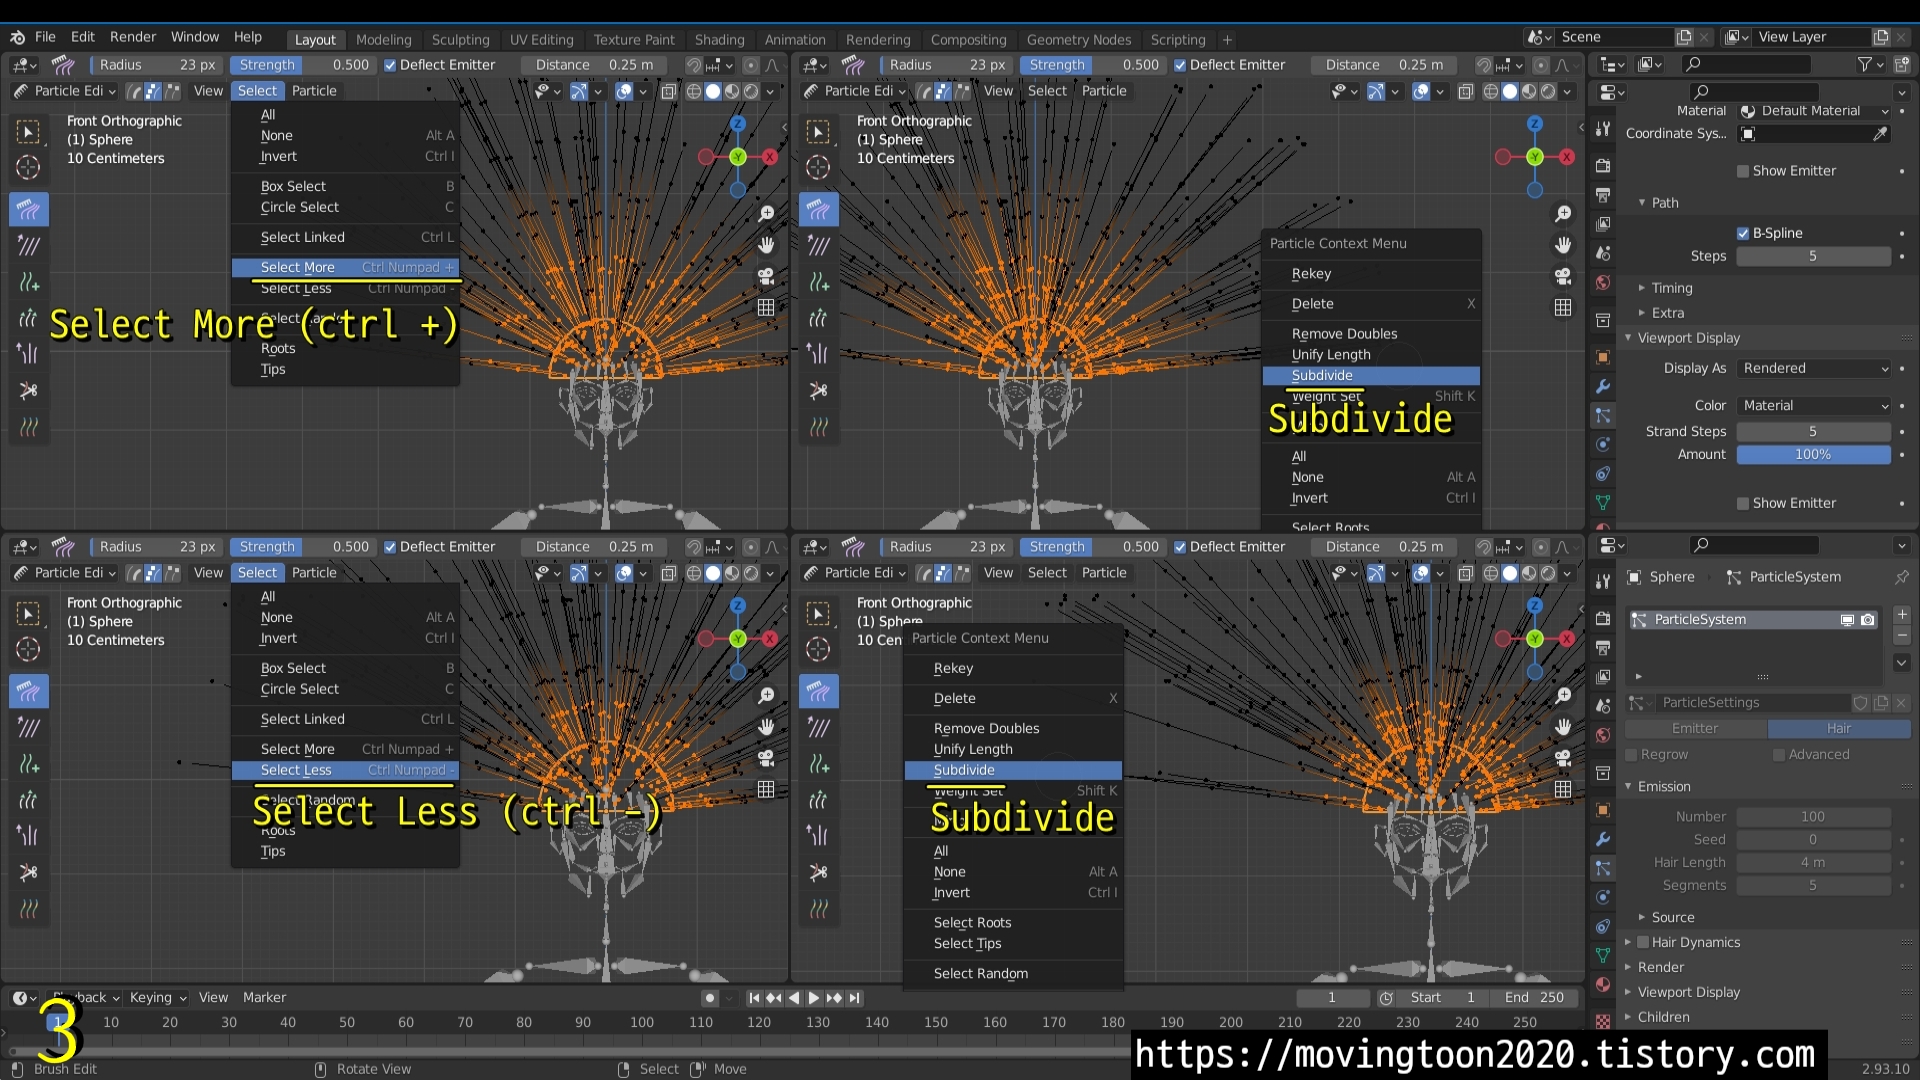Open the Help menu
Screen dimensions: 1920x1080
[x=248, y=37]
